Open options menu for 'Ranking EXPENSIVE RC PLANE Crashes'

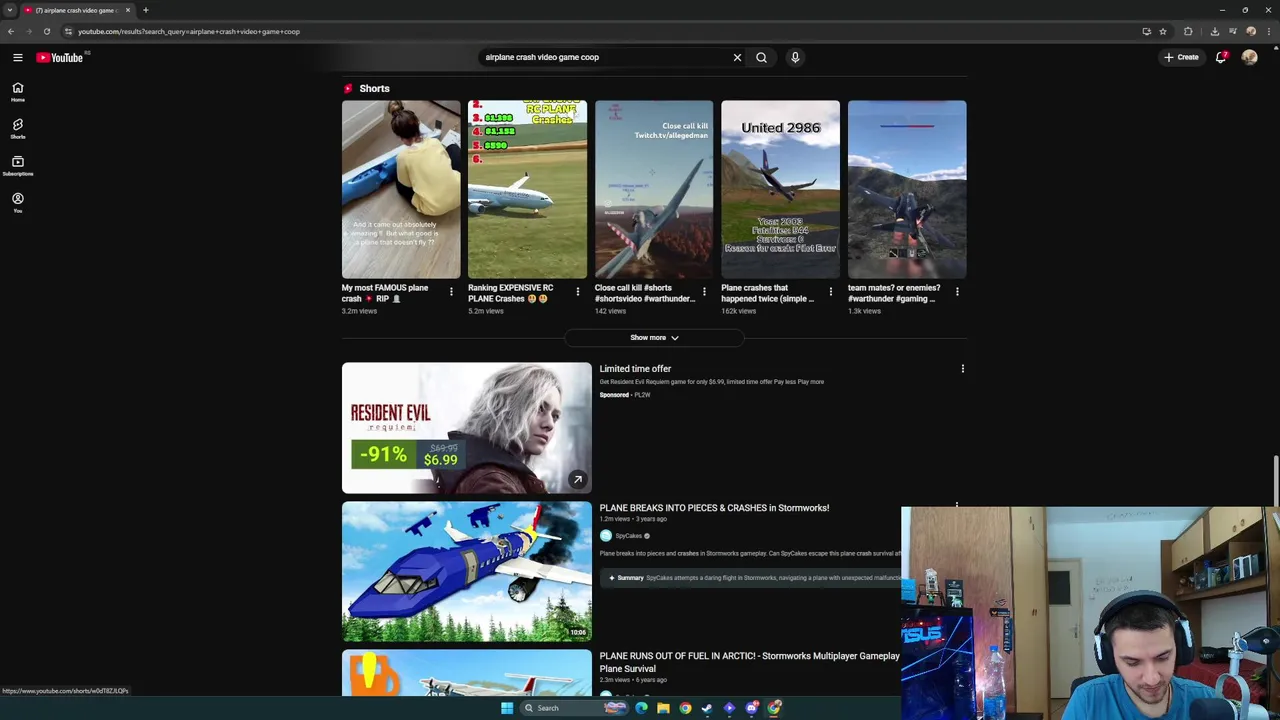click(x=577, y=292)
